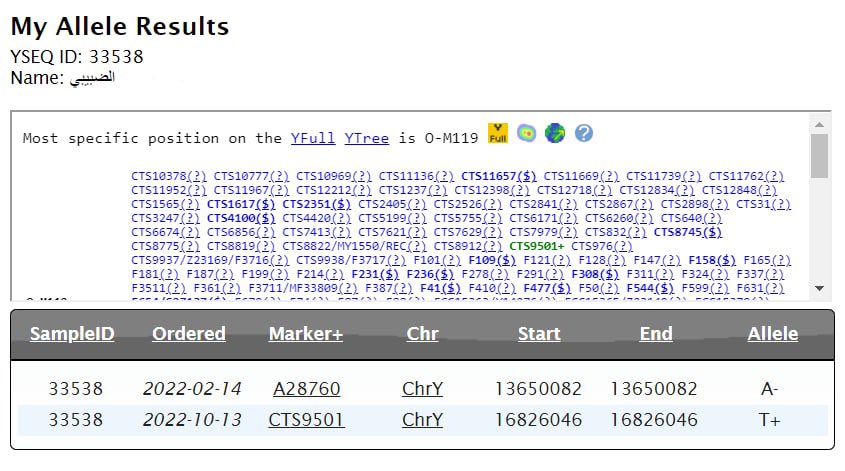Click the CTS640(?) marker link
Image resolution: width=845 pixels, height=471 pixels.
point(691,218)
